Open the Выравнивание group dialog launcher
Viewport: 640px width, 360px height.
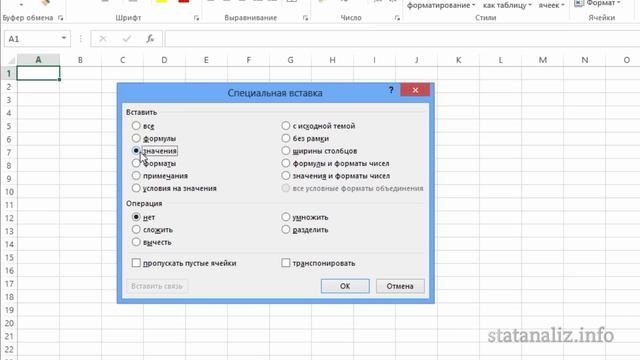click(x=305, y=18)
